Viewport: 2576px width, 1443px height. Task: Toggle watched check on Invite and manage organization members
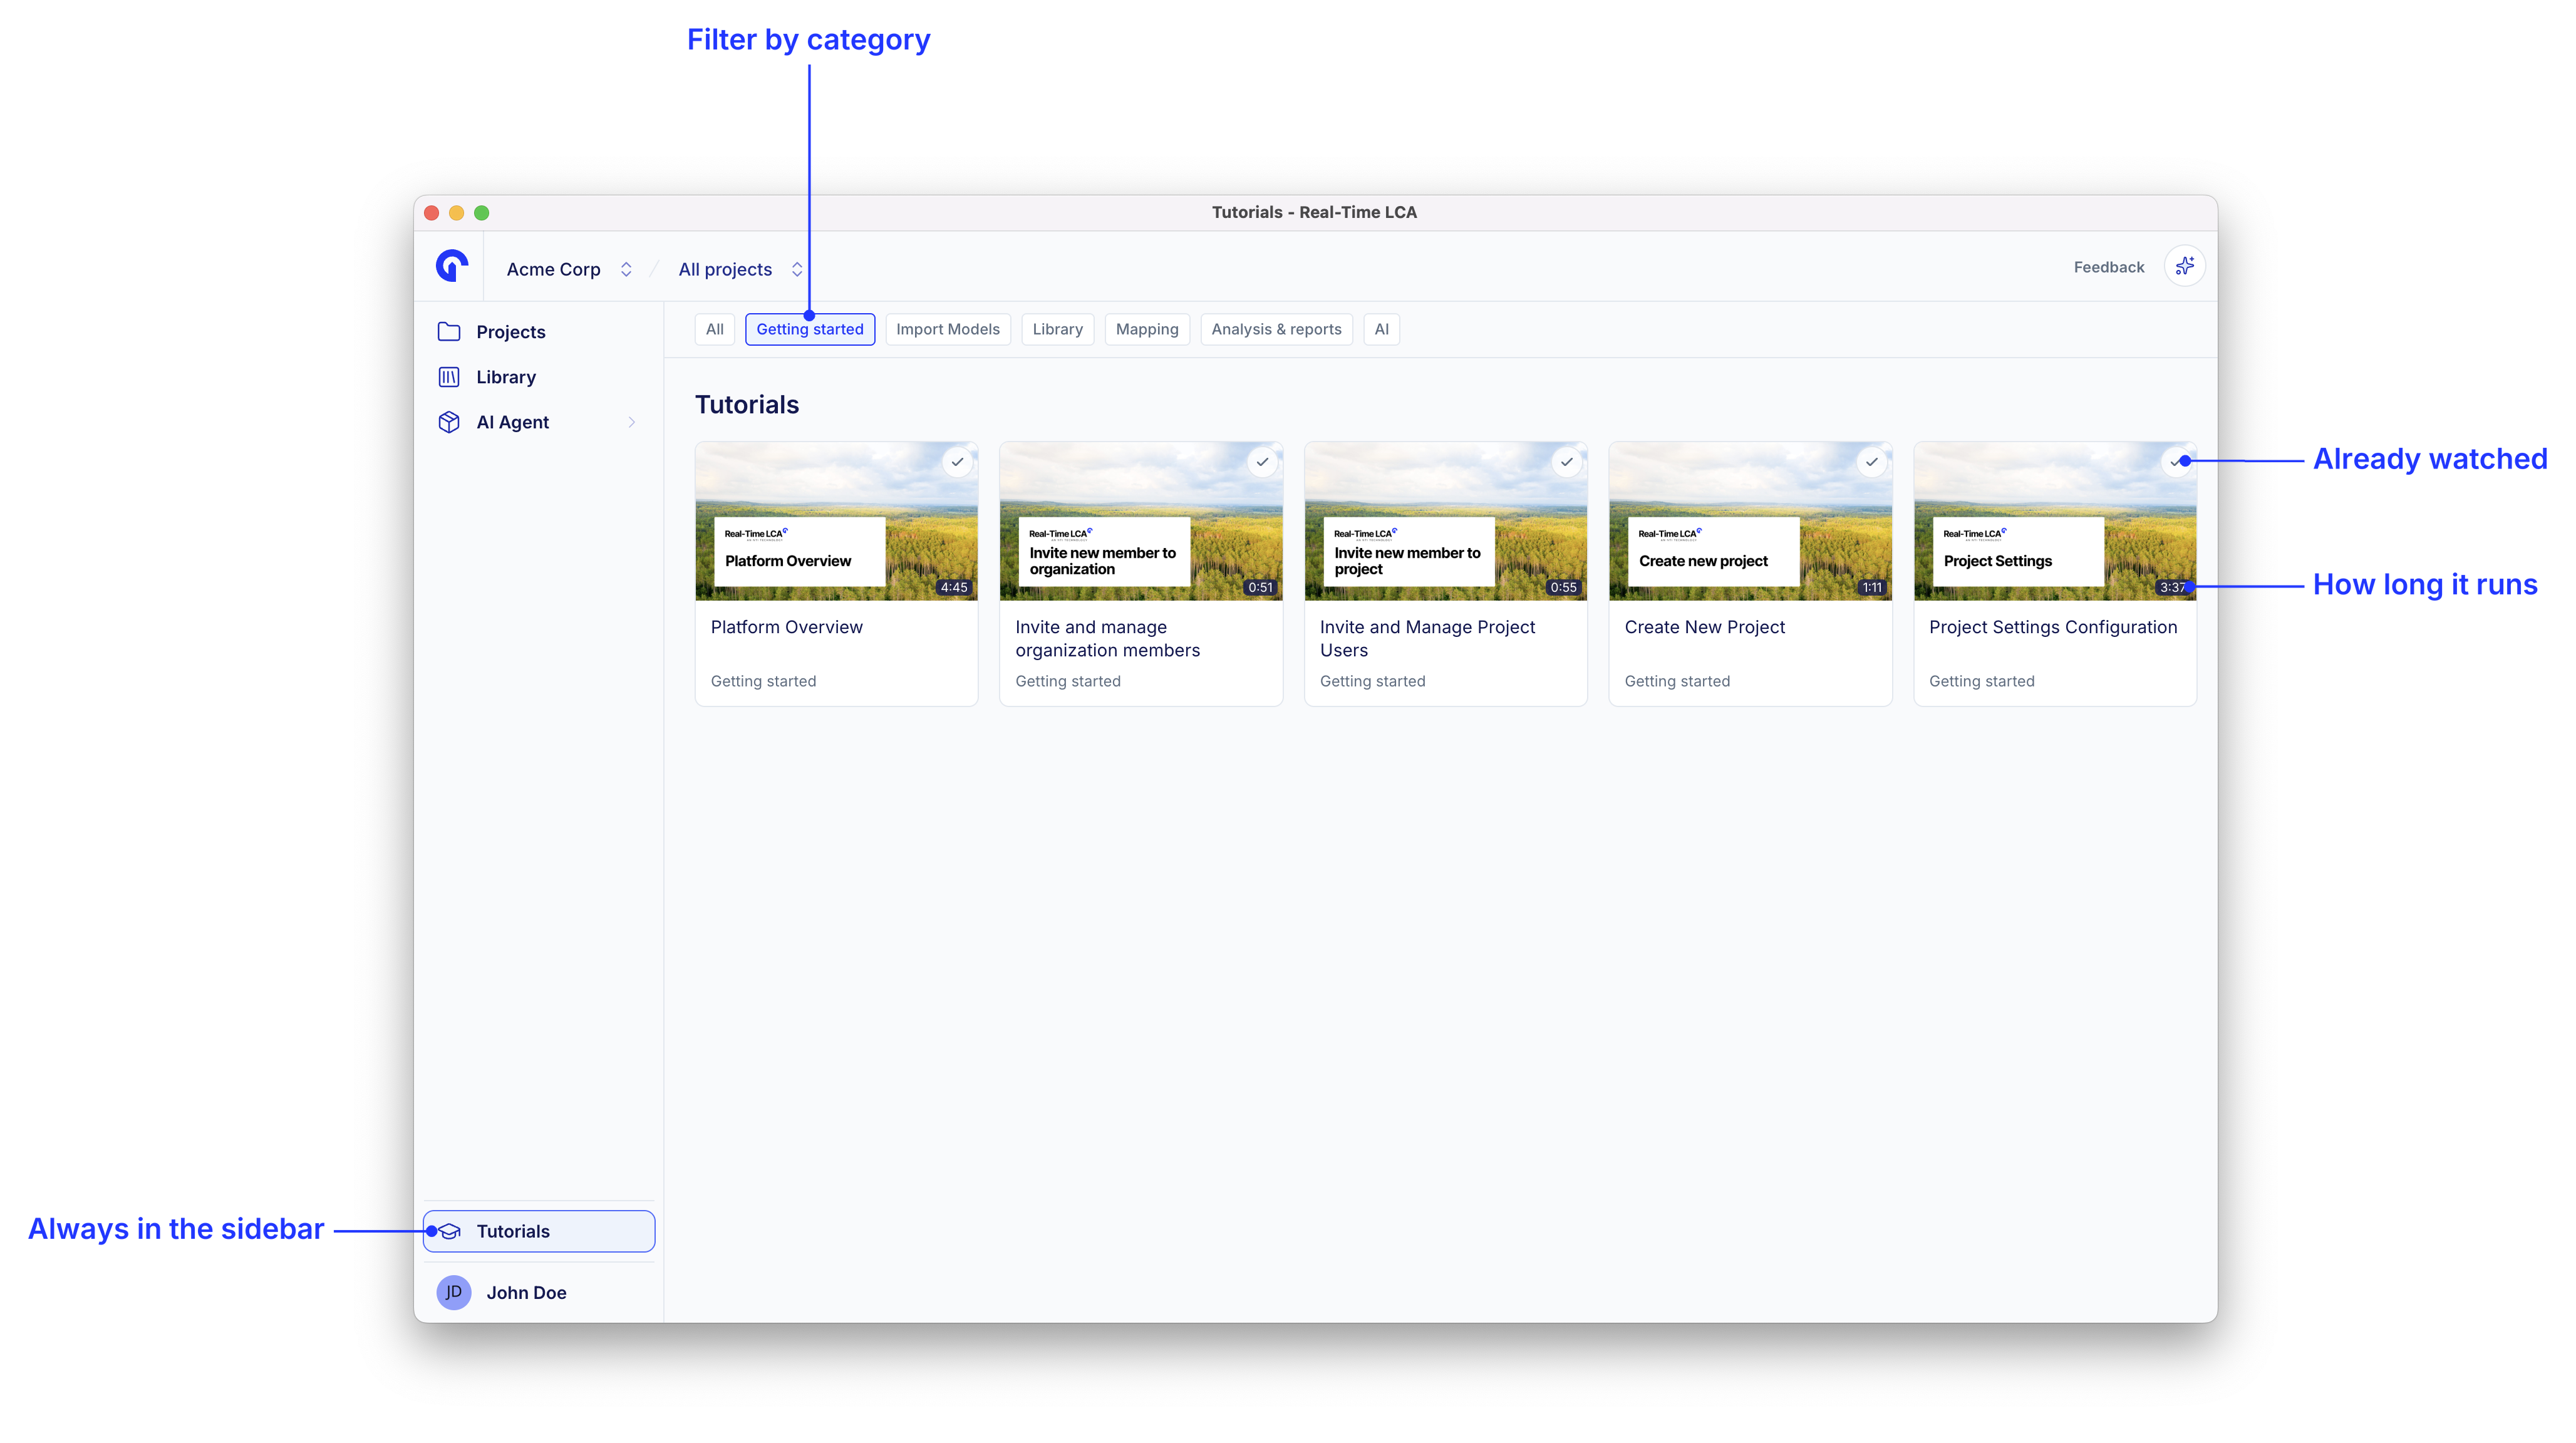[x=1263, y=462]
